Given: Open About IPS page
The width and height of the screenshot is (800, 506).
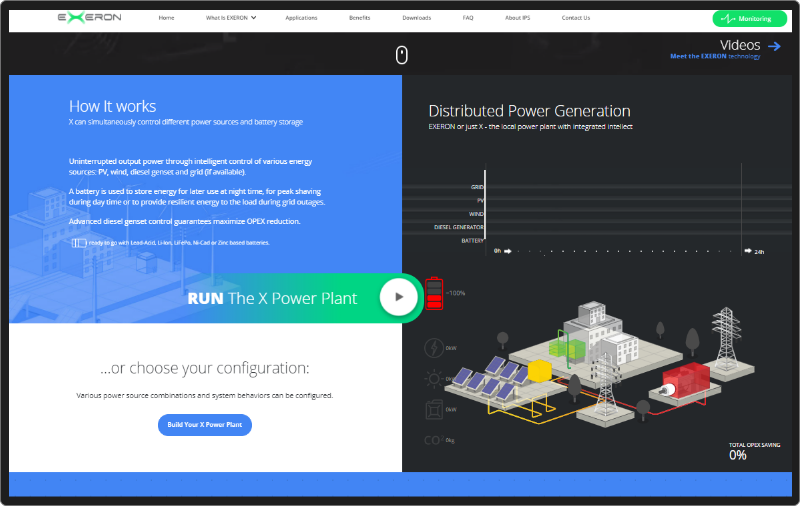Looking at the screenshot, I should [x=517, y=18].
